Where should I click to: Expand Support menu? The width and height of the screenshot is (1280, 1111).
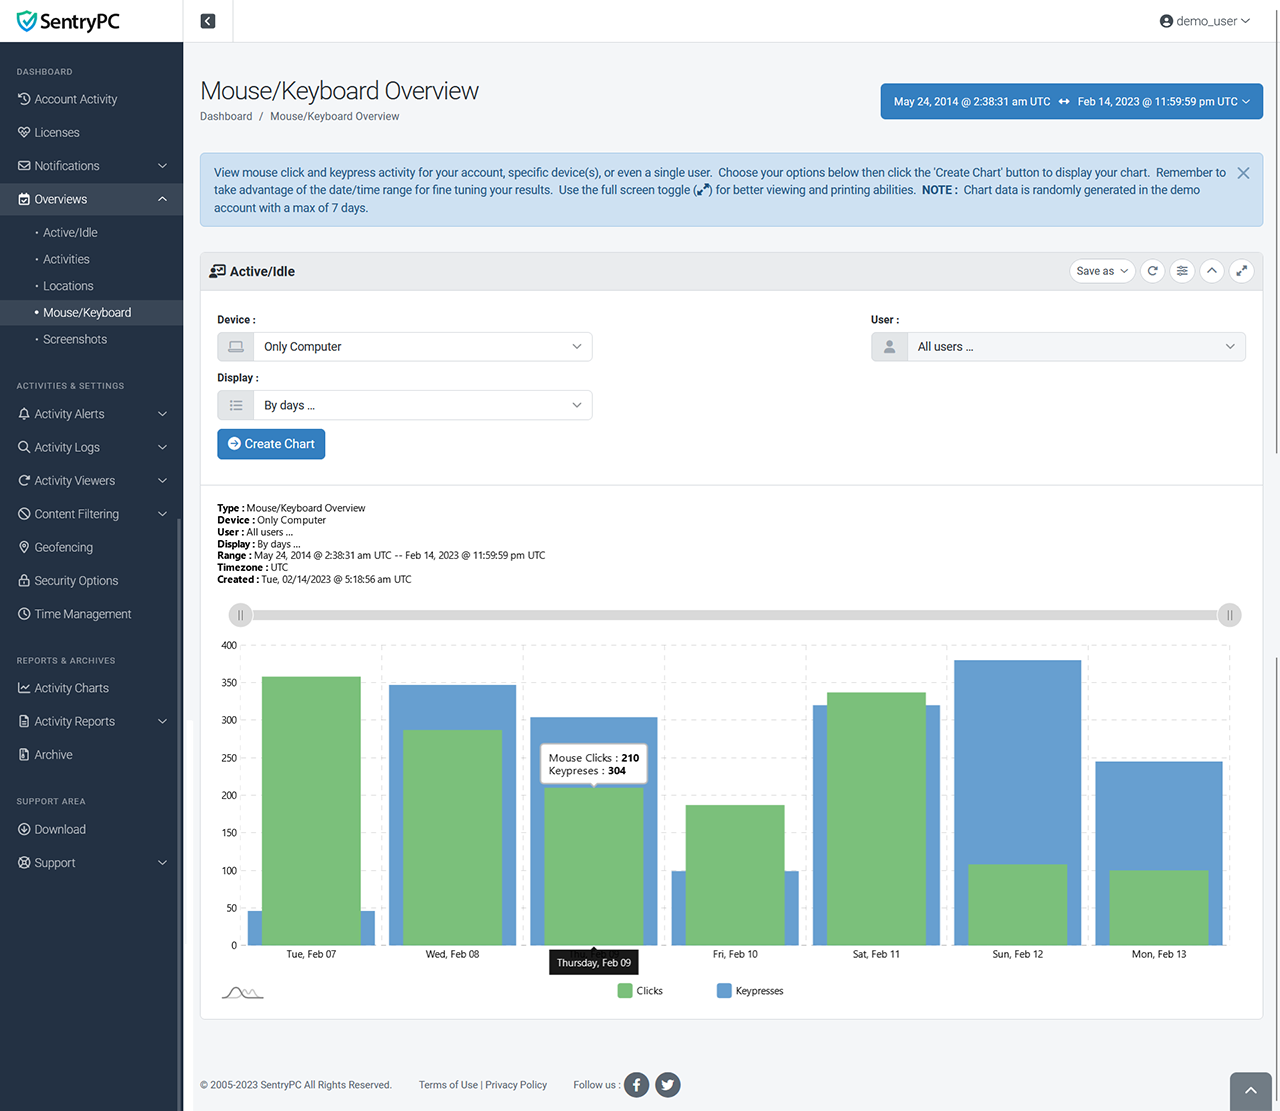pos(91,863)
